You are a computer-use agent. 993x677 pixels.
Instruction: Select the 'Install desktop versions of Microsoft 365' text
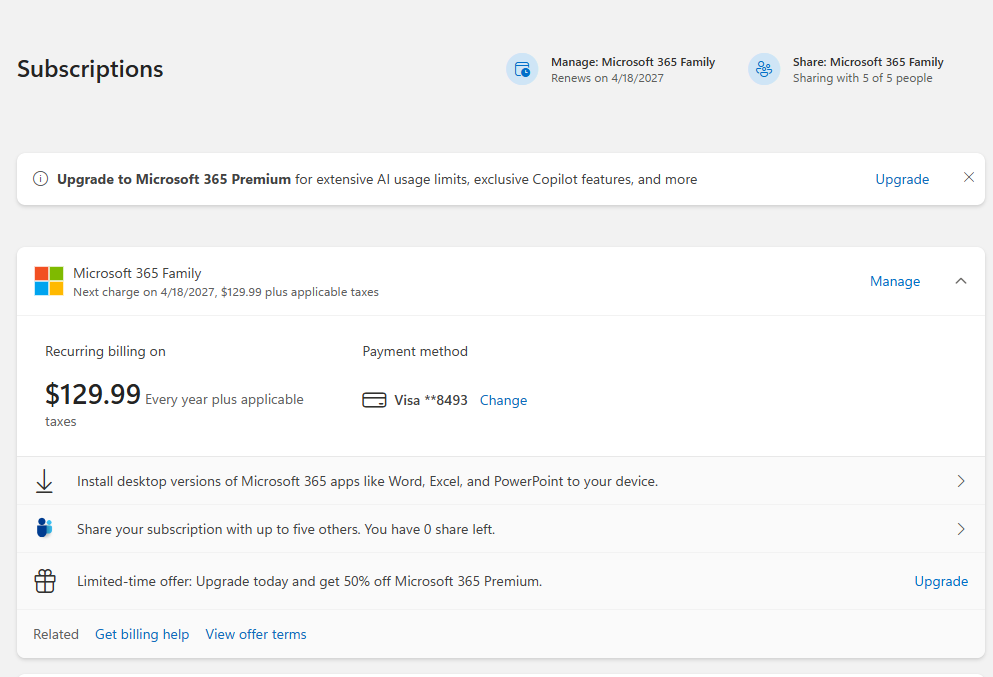[367, 481]
